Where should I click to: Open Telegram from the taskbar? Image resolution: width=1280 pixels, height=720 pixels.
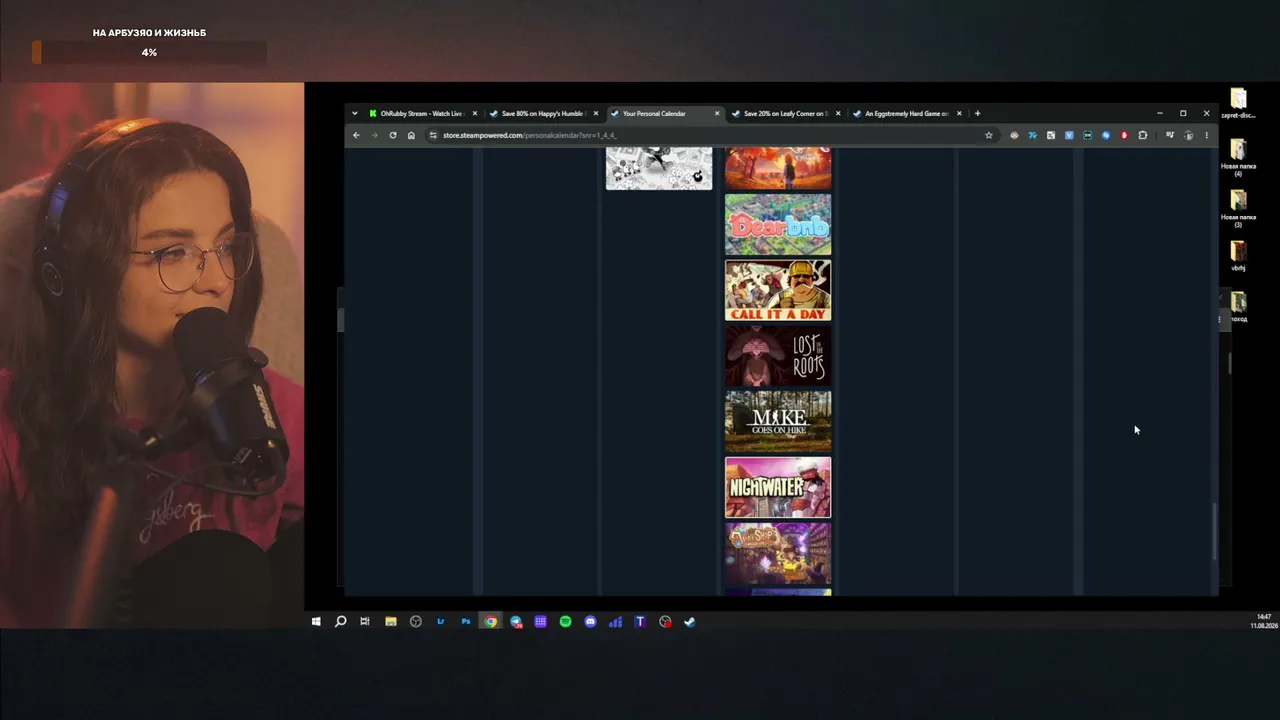coord(516,622)
